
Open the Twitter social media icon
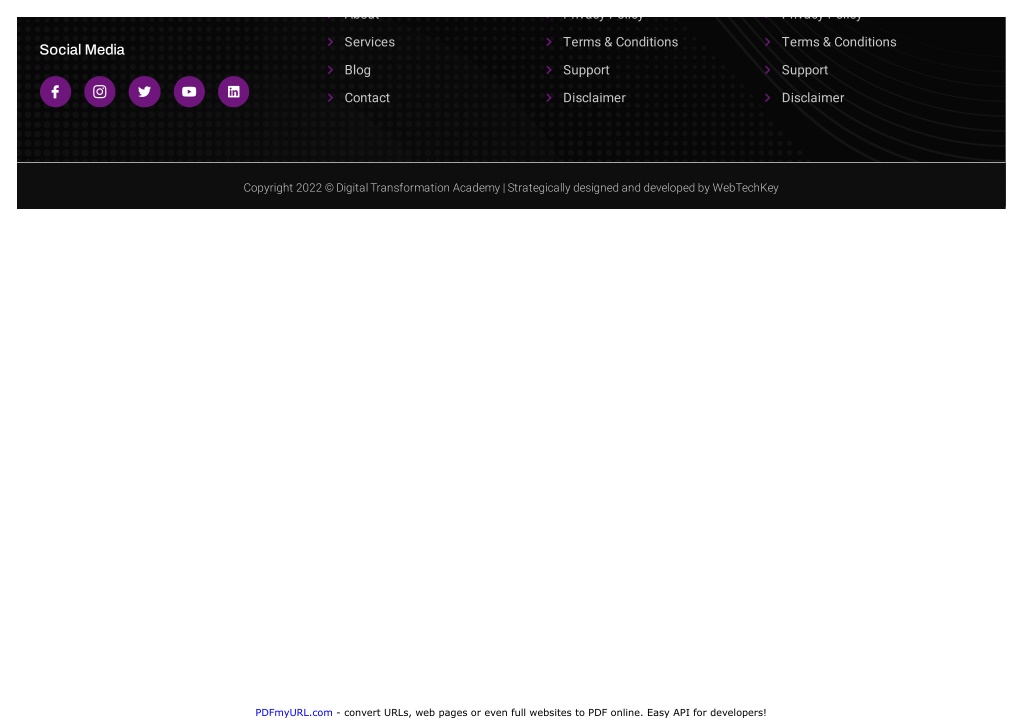click(144, 91)
